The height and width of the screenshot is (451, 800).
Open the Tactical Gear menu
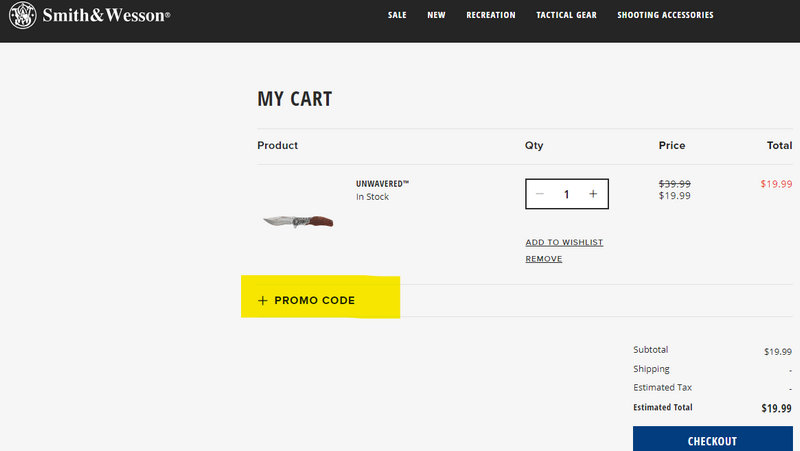click(x=566, y=16)
